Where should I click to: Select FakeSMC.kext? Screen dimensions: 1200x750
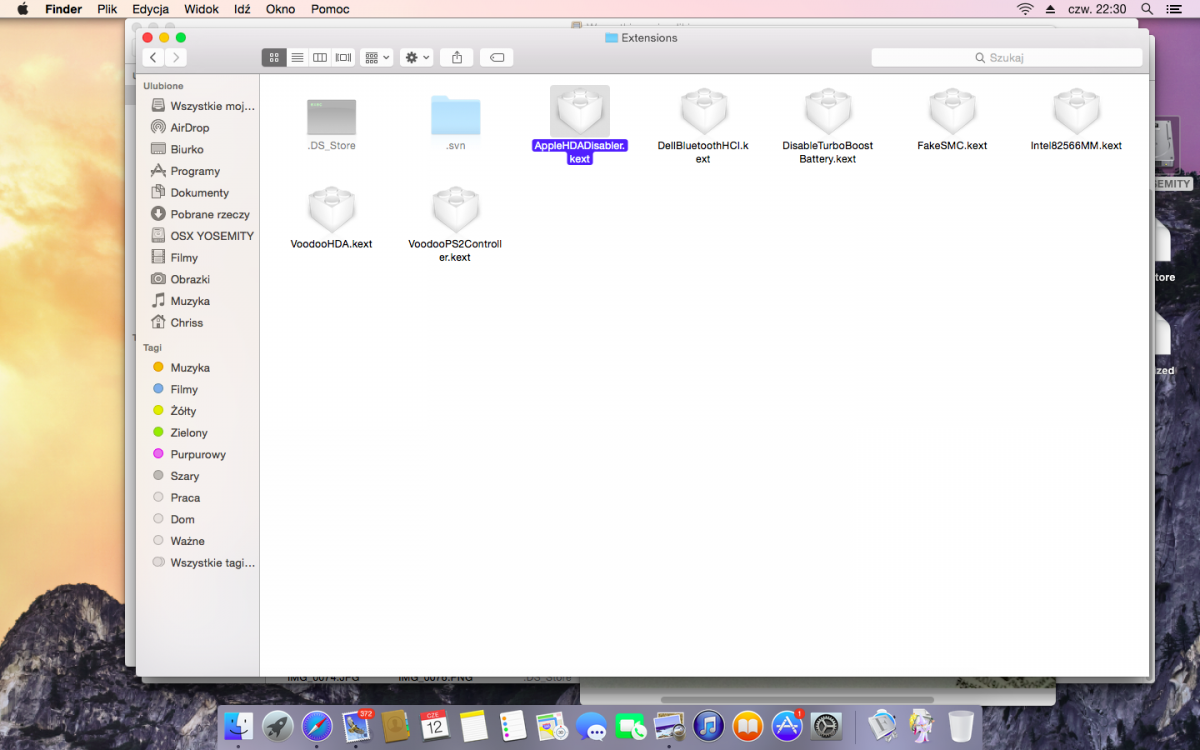(x=952, y=120)
